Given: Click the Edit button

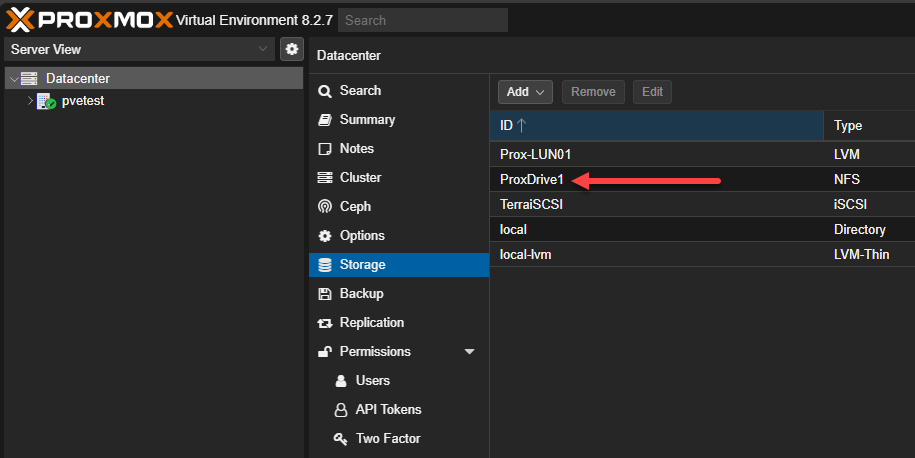Looking at the screenshot, I should coord(652,92).
